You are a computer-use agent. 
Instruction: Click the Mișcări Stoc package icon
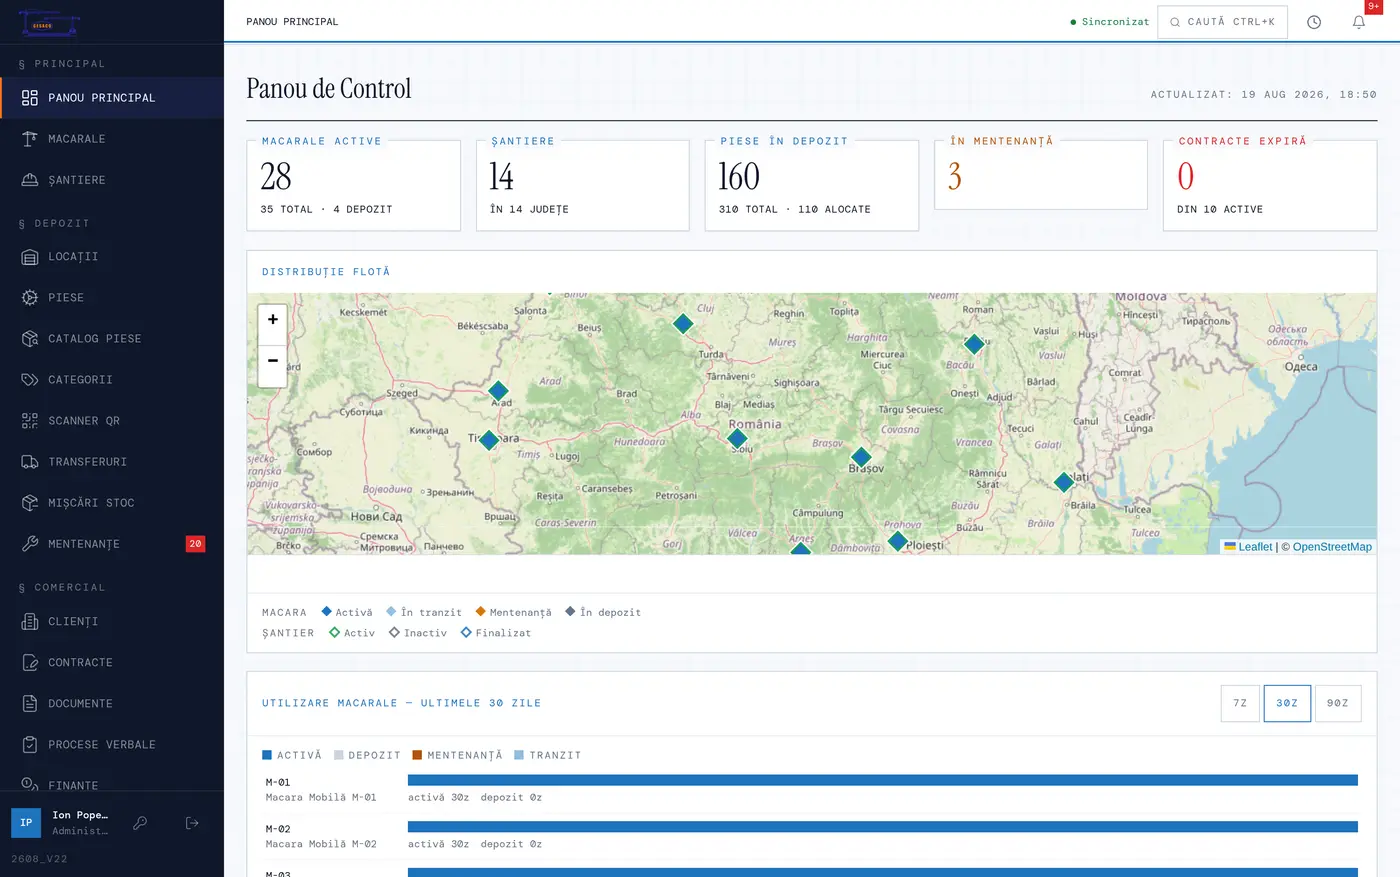pyautogui.click(x=30, y=503)
